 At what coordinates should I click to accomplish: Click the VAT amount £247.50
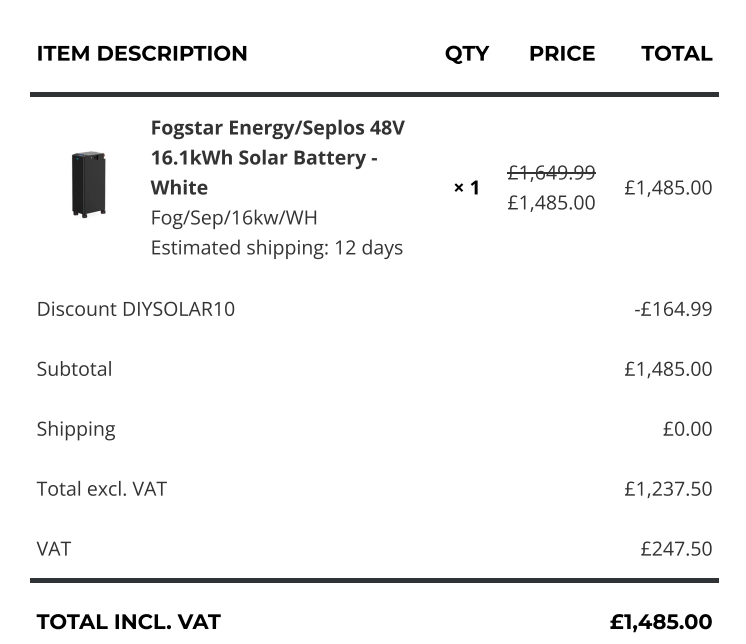[x=676, y=549]
